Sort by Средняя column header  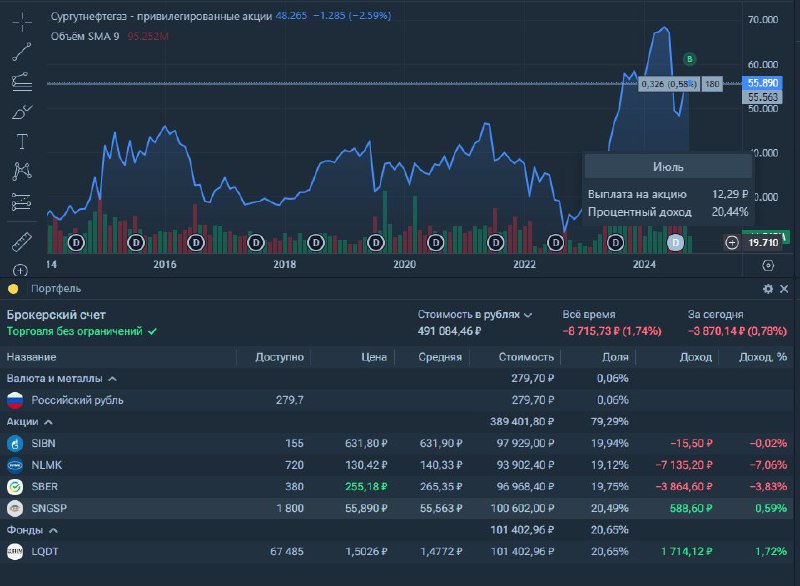[x=440, y=357]
